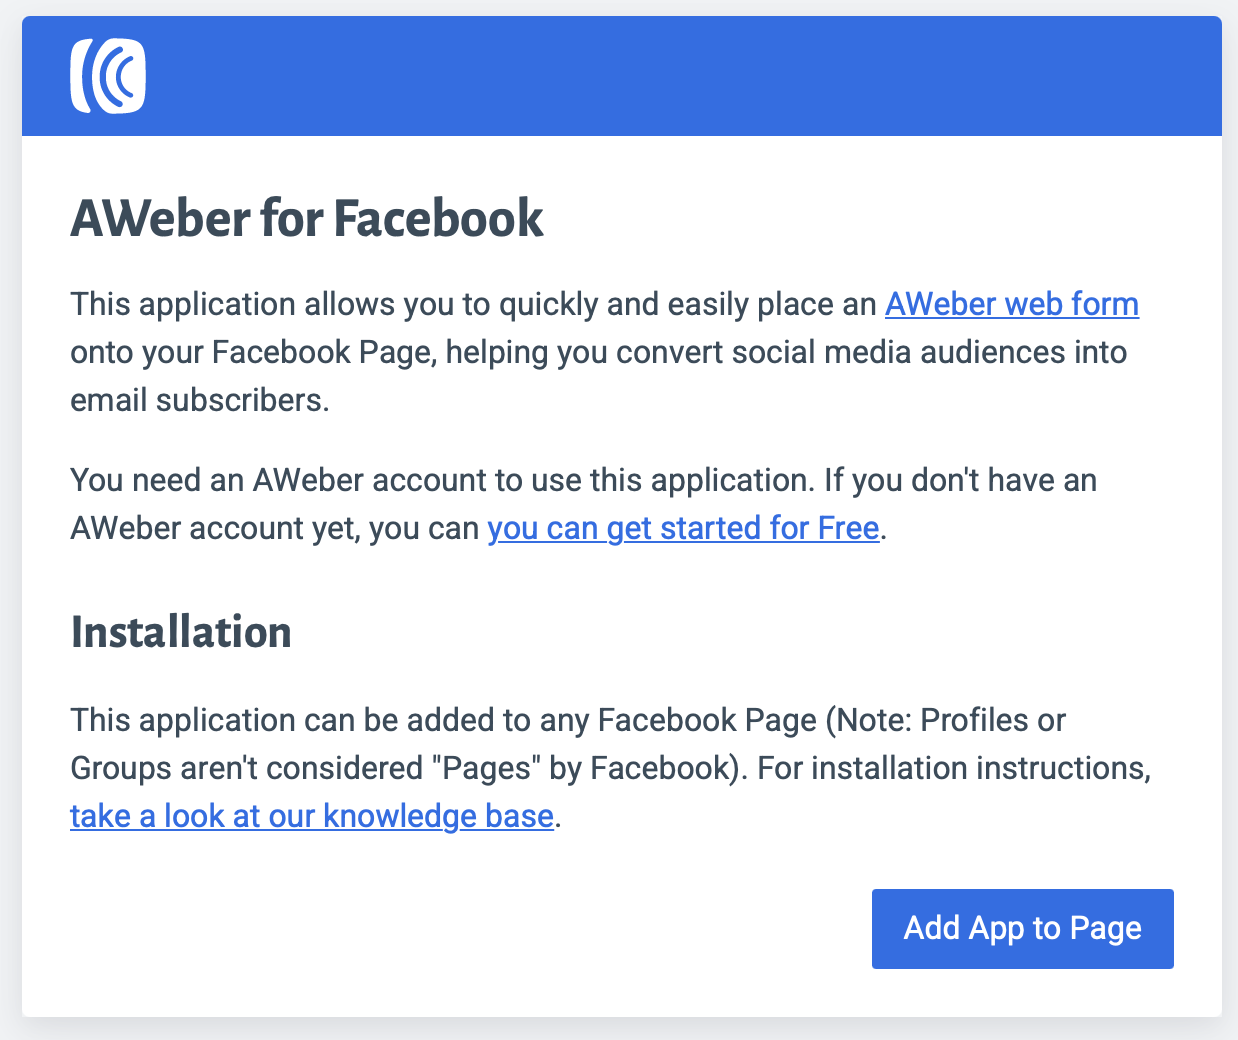This screenshot has width=1238, height=1040.
Task: Click the AWeber logo icon in header
Action: click(108, 76)
